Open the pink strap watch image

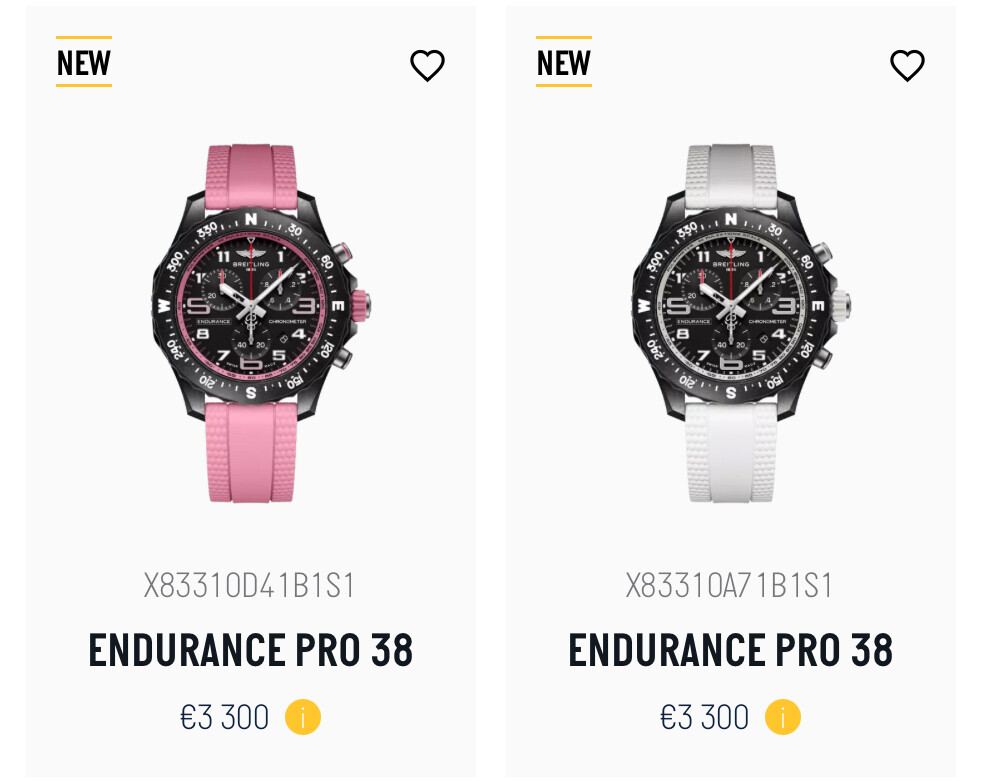click(260, 324)
